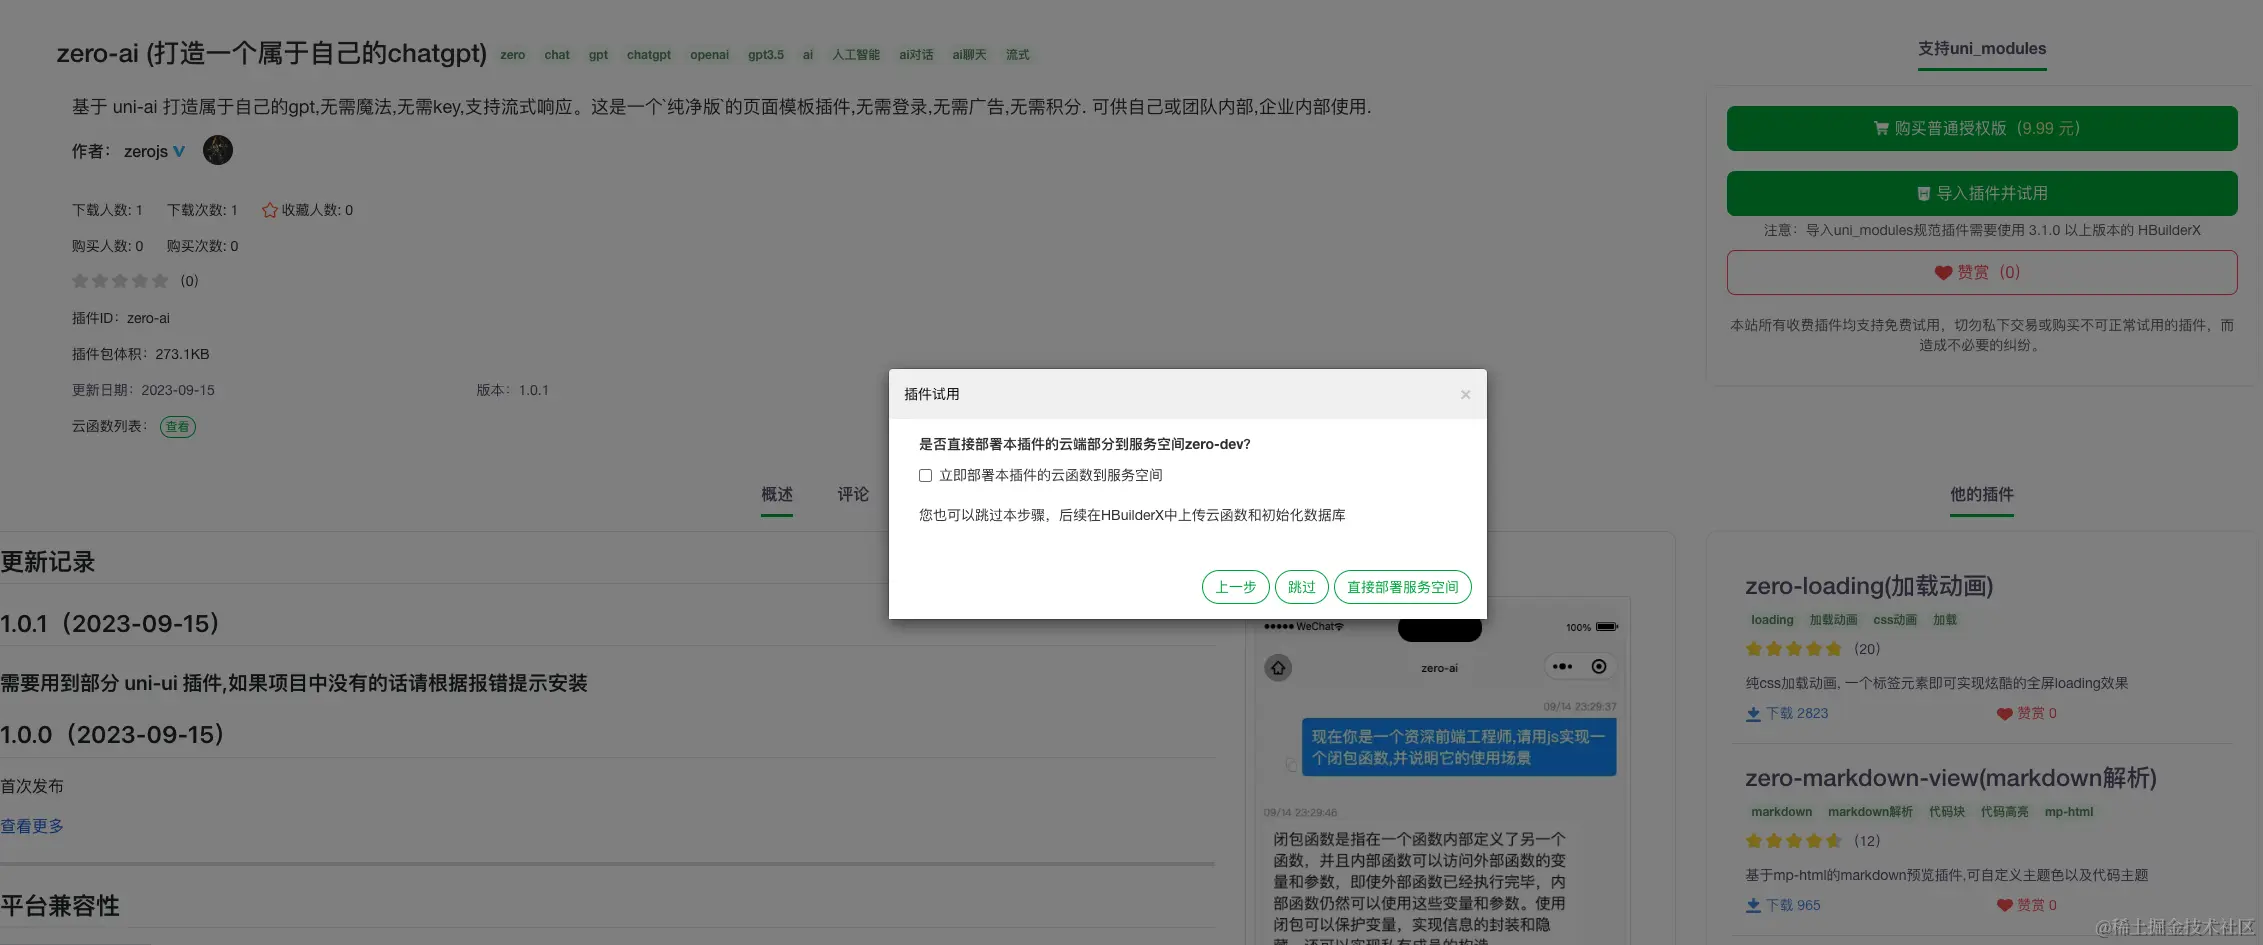Click download icon beside 下载 2823

tap(1752, 714)
